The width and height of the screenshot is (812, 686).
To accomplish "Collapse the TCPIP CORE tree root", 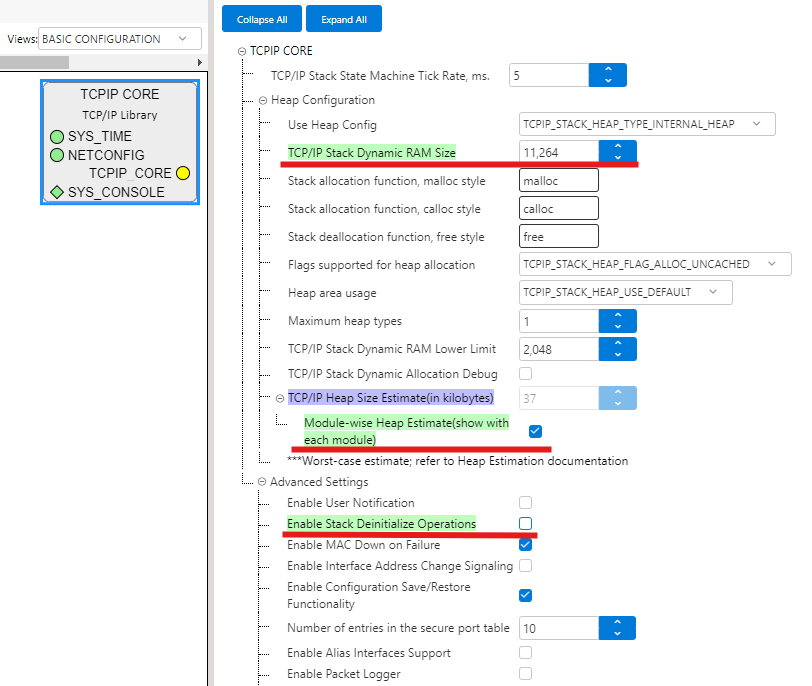I will (x=242, y=51).
